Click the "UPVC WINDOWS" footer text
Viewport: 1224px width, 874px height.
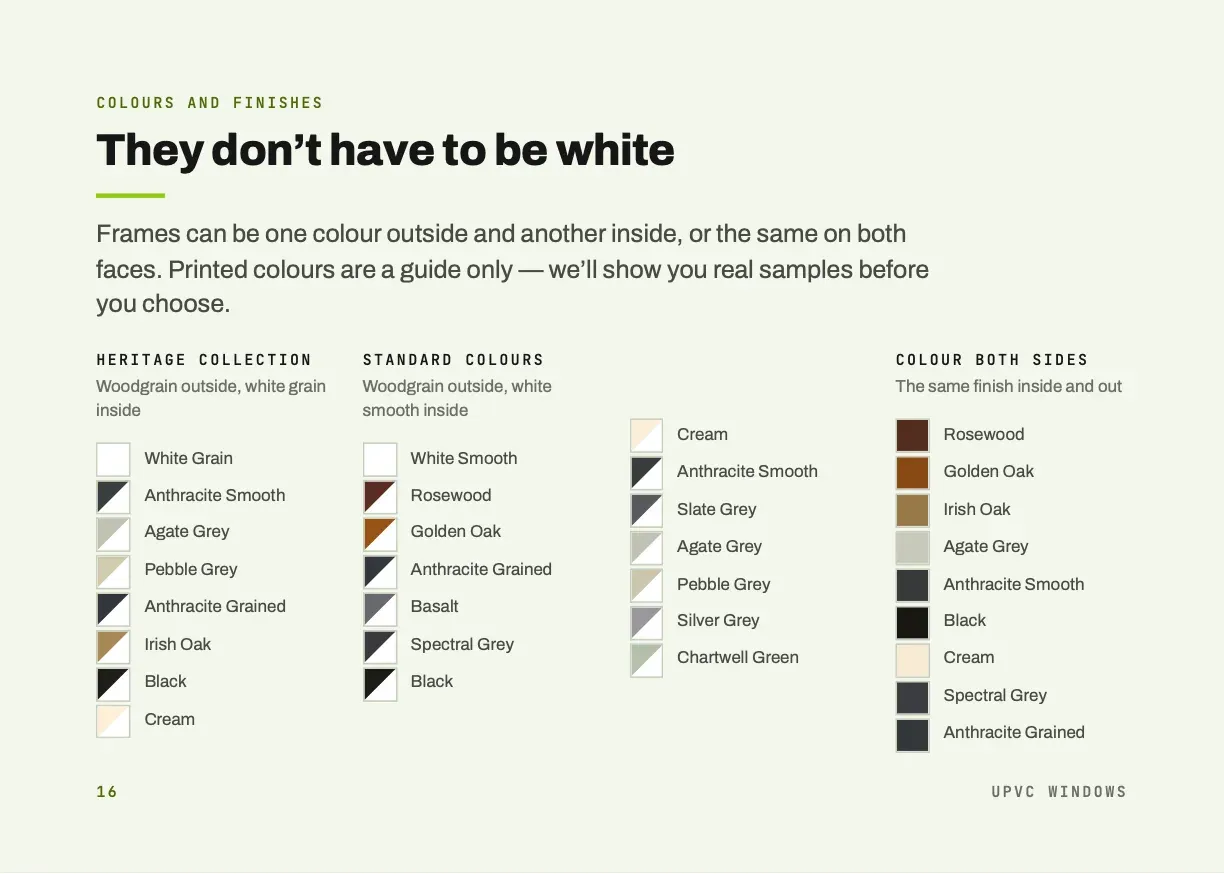1059,792
